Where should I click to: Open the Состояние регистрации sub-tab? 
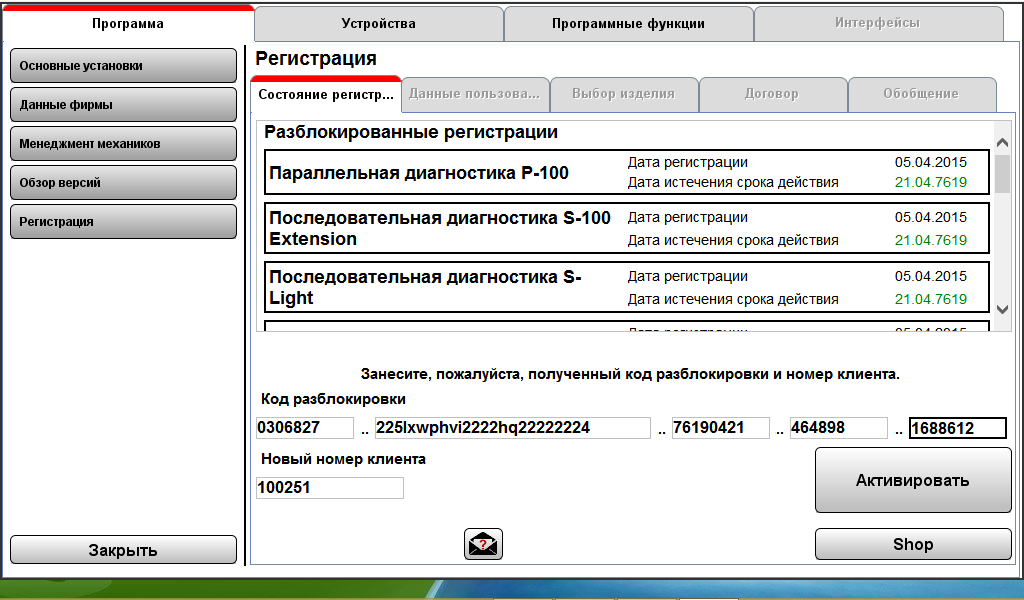[326, 94]
